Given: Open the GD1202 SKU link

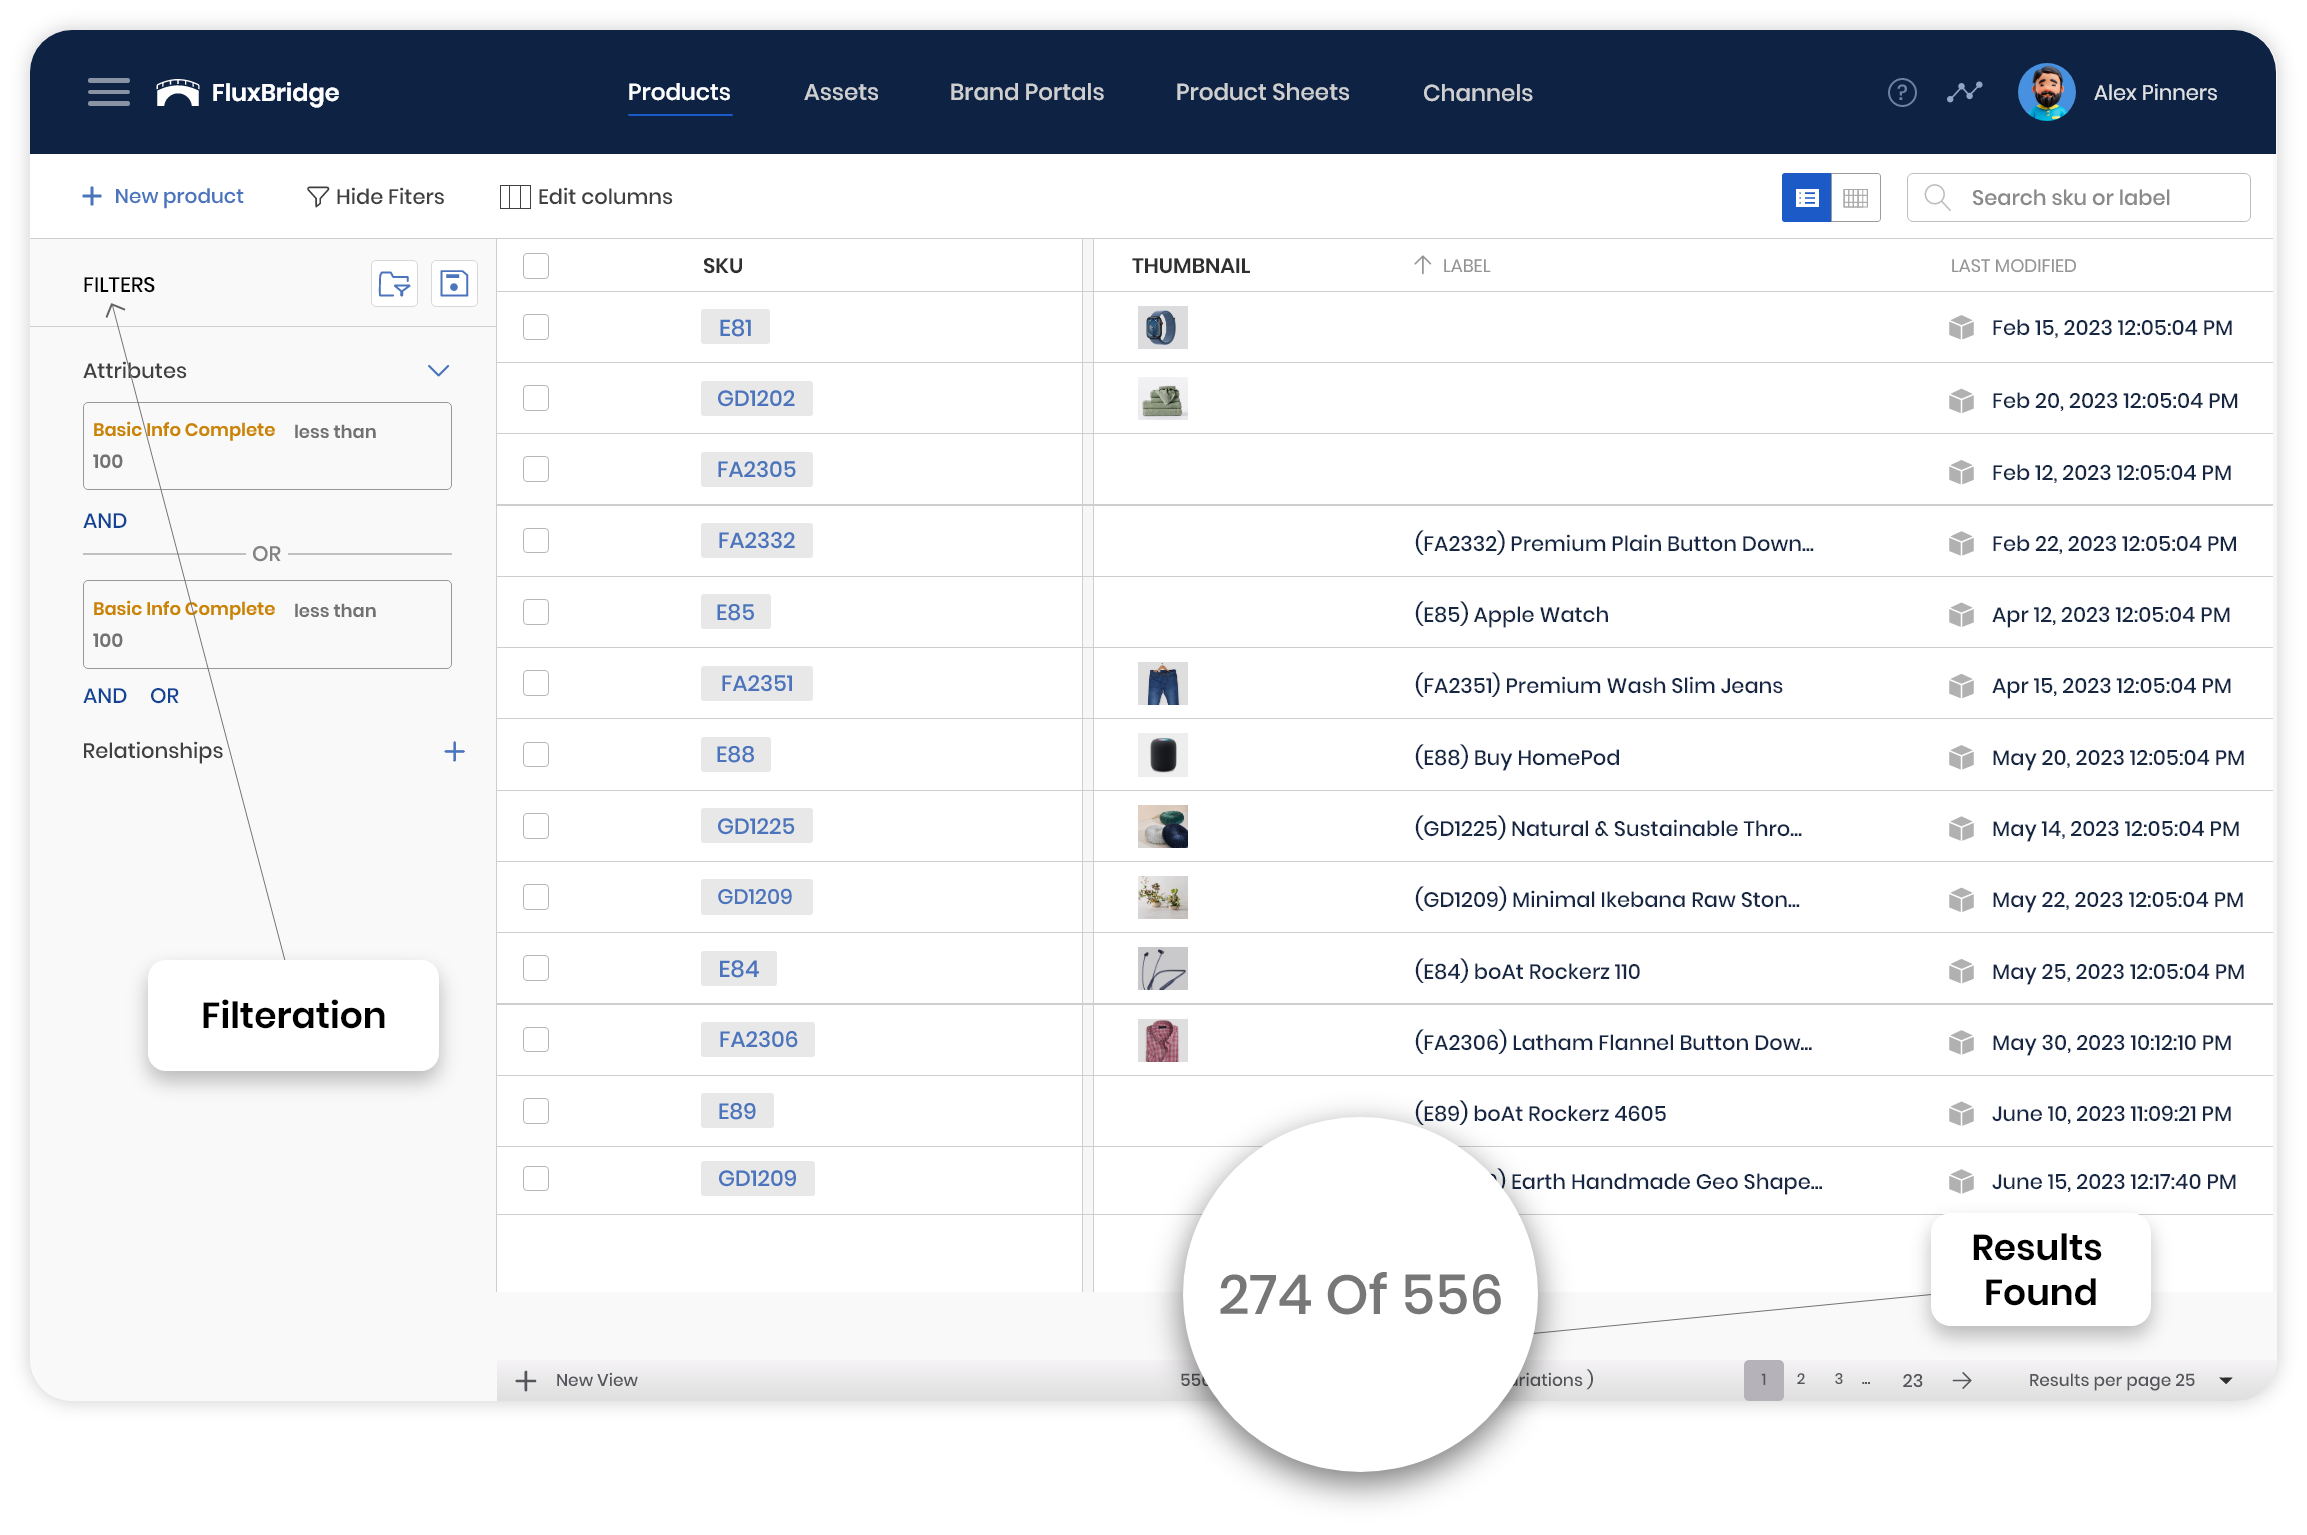Looking at the screenshot, I should (x=755, y=399).
